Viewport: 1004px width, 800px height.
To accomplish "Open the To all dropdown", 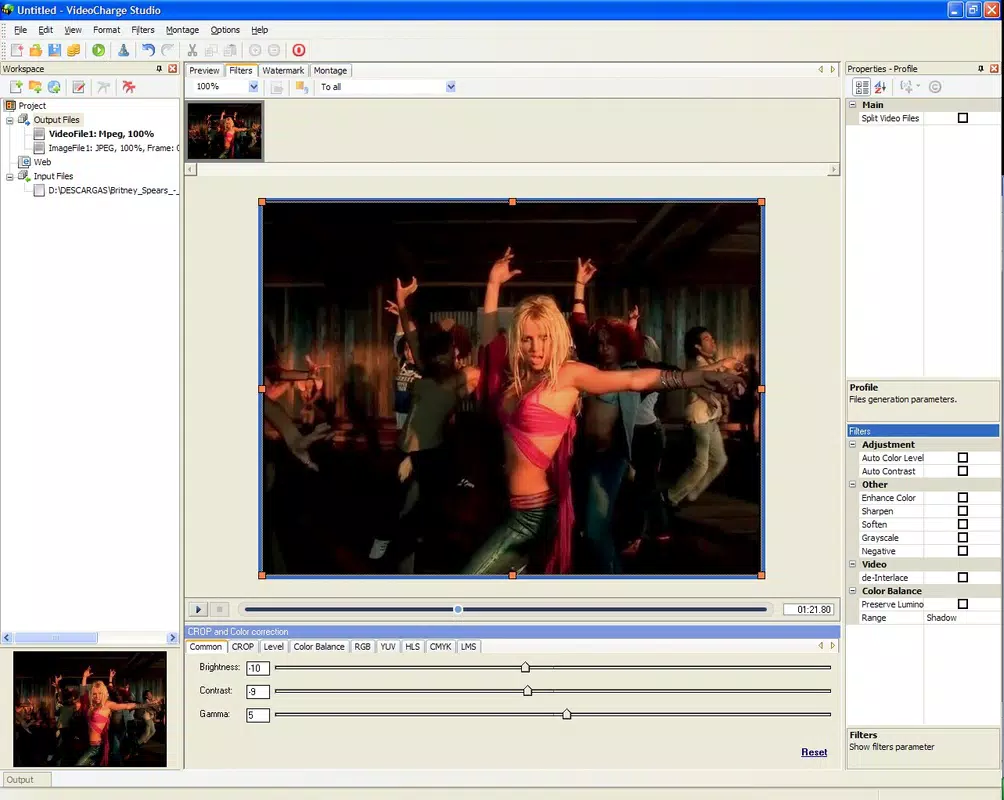I will click(451, 86).
